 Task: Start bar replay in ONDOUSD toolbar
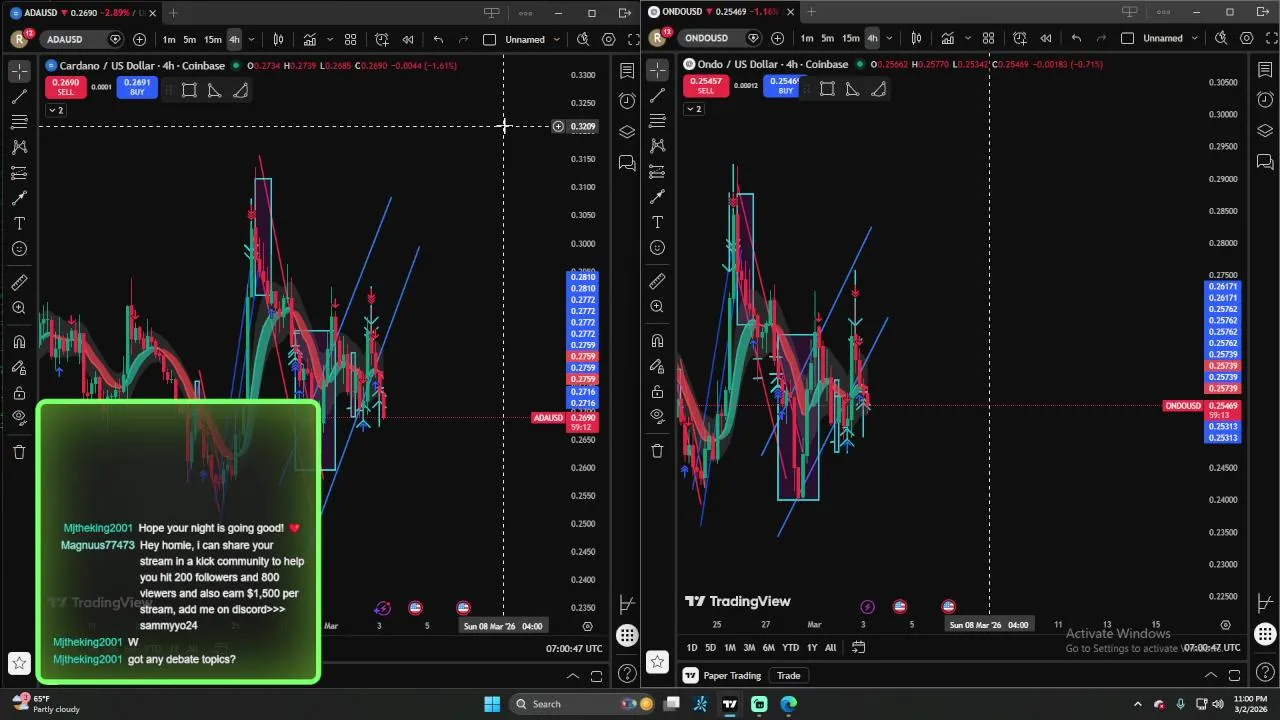[x=1045, y=38]
